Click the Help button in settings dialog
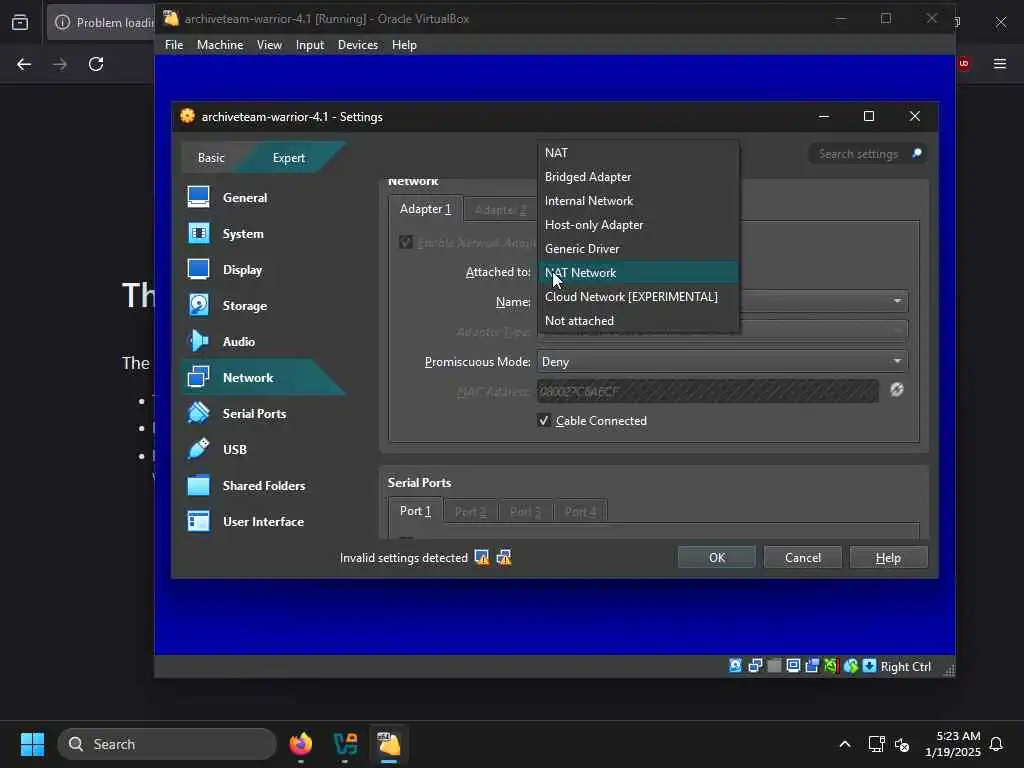 tap(888, 557)
